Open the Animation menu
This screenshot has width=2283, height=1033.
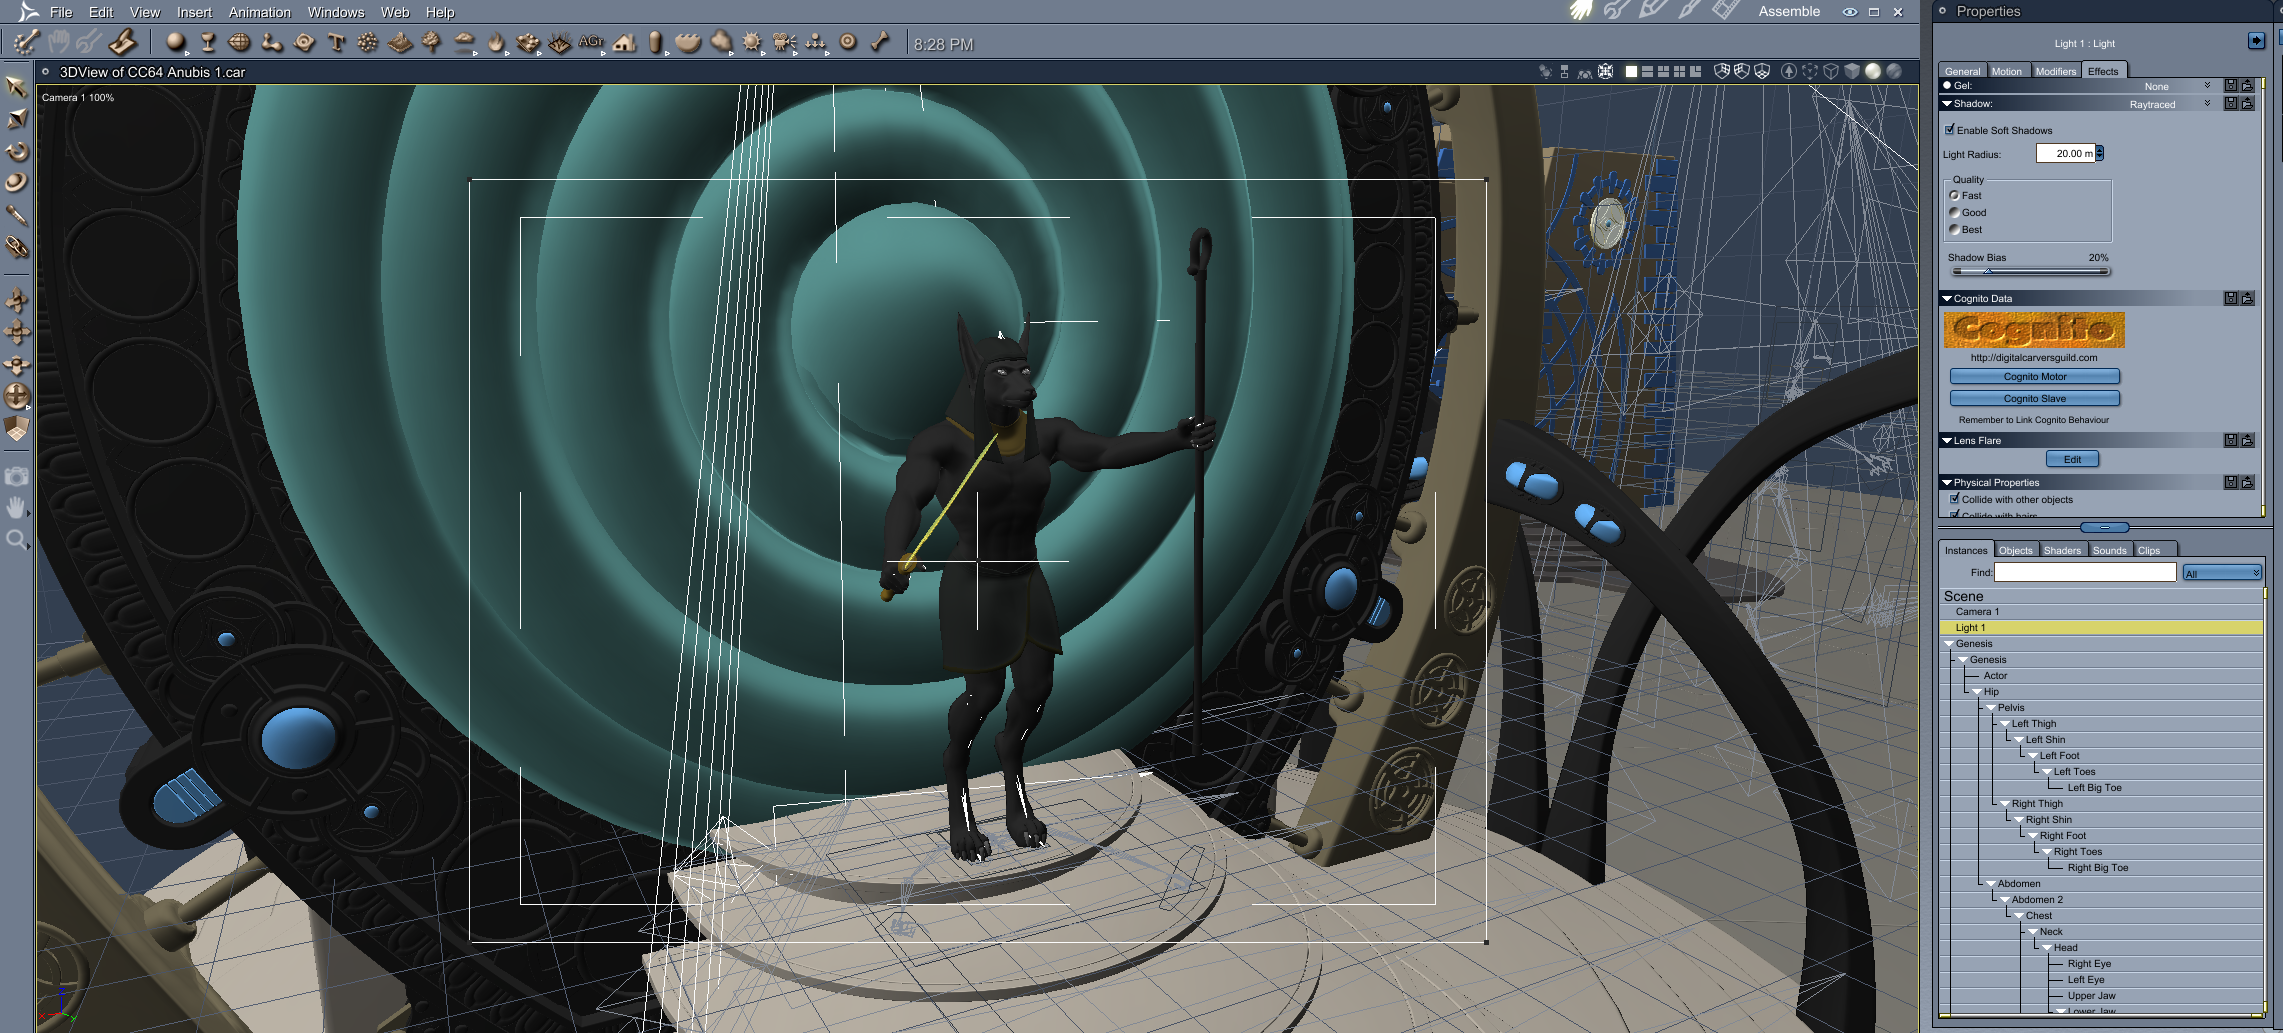tap(260, 12)
